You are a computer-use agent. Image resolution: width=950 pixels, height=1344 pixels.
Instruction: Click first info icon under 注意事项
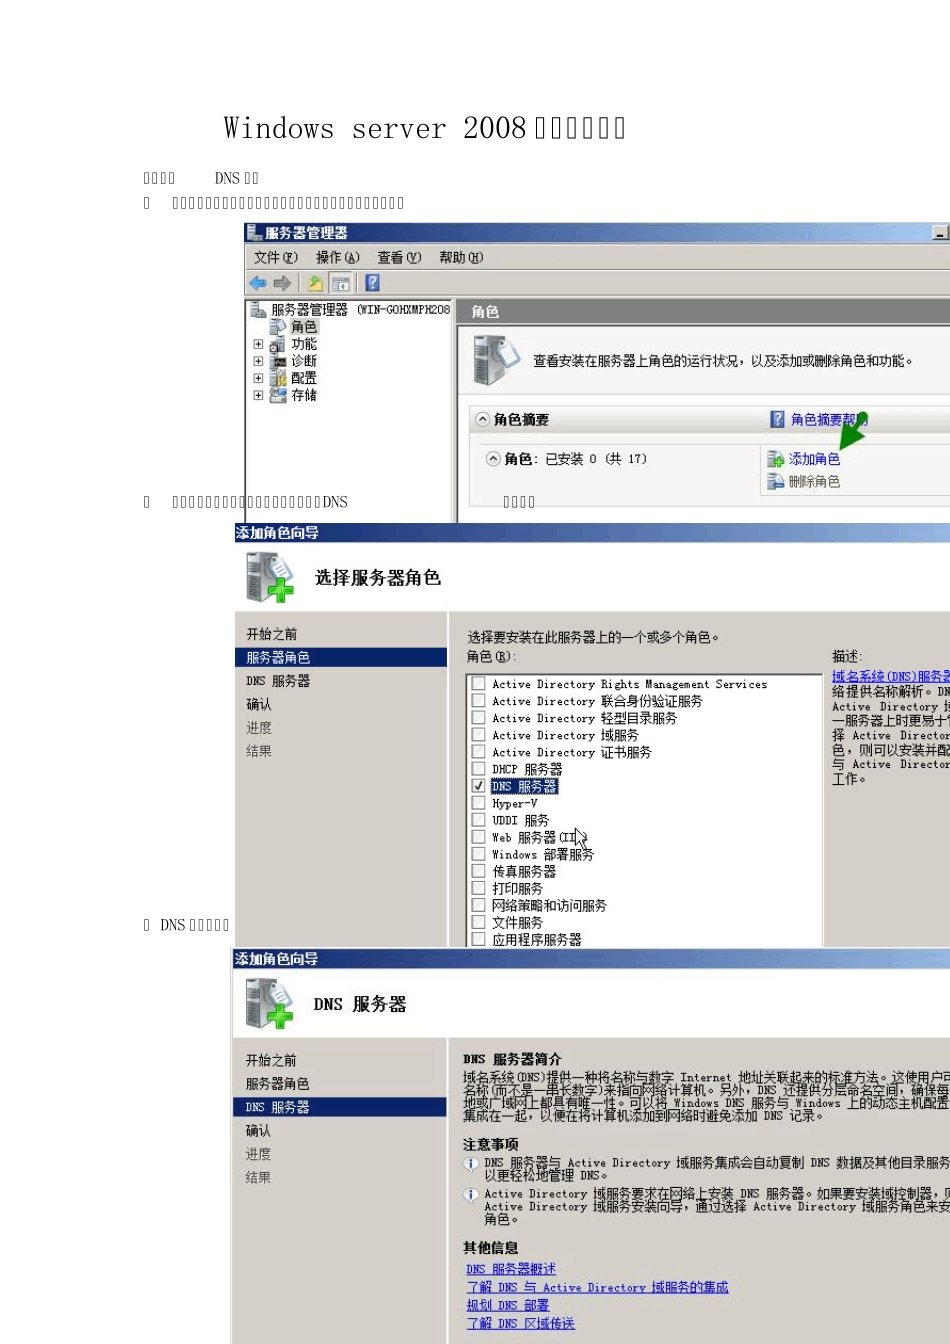pos(471,1165)
